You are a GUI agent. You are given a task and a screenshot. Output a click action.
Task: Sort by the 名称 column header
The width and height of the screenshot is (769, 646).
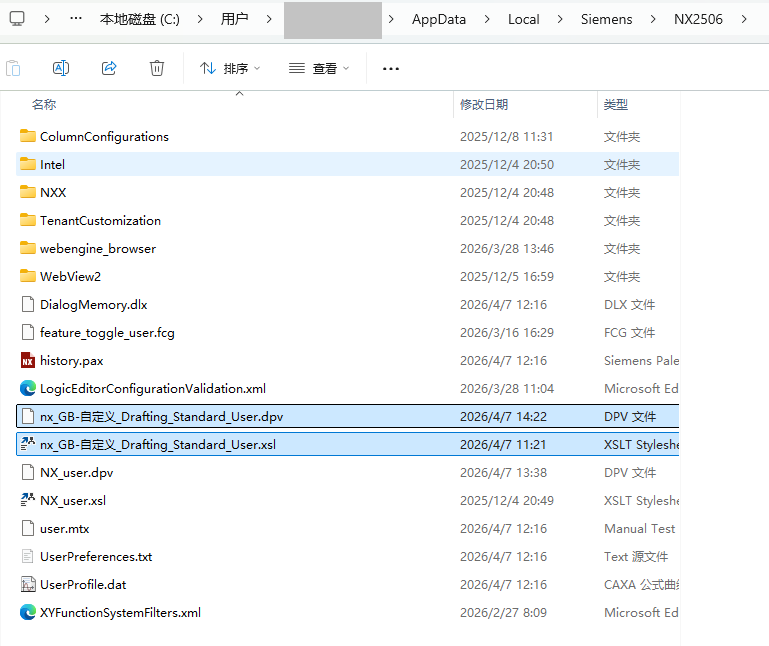[44, 104]
